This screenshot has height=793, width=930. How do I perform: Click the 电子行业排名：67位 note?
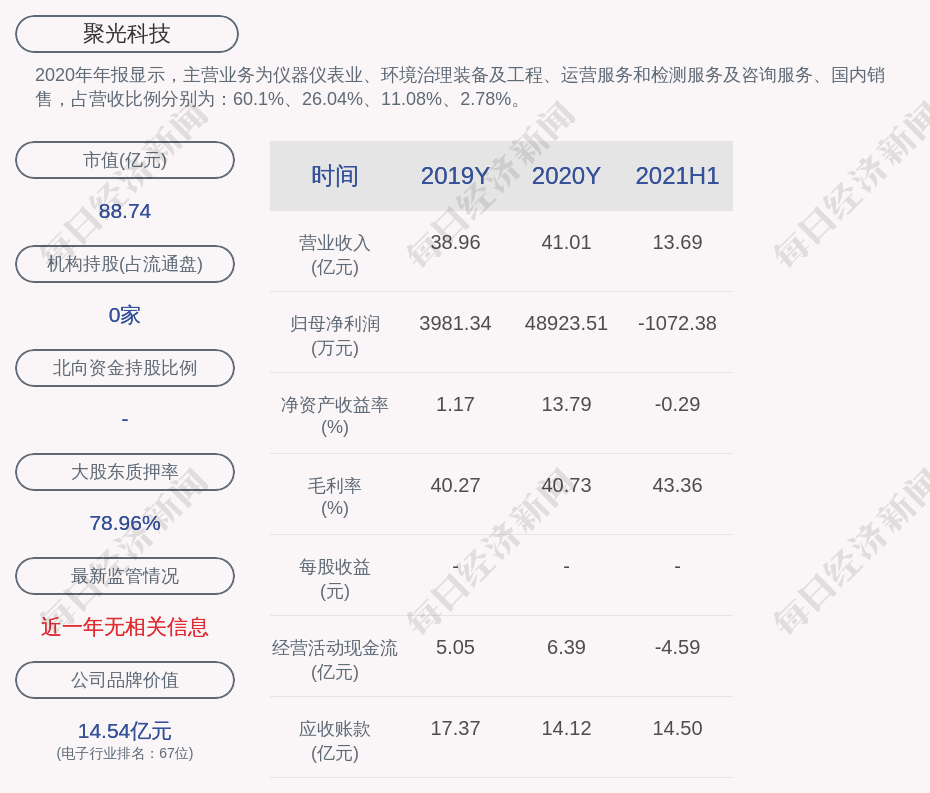(125, 753)
